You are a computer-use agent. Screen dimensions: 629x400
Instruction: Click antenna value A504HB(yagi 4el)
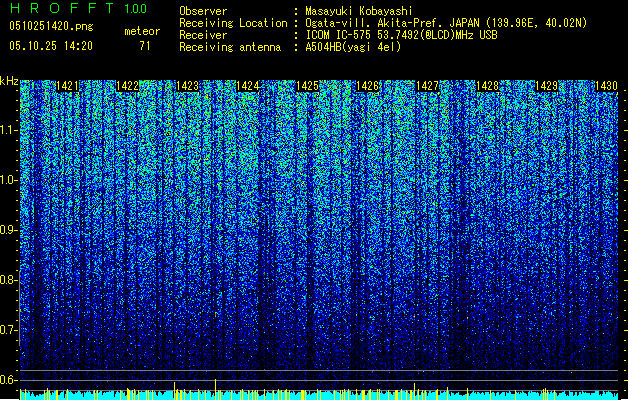pos(353,47)
